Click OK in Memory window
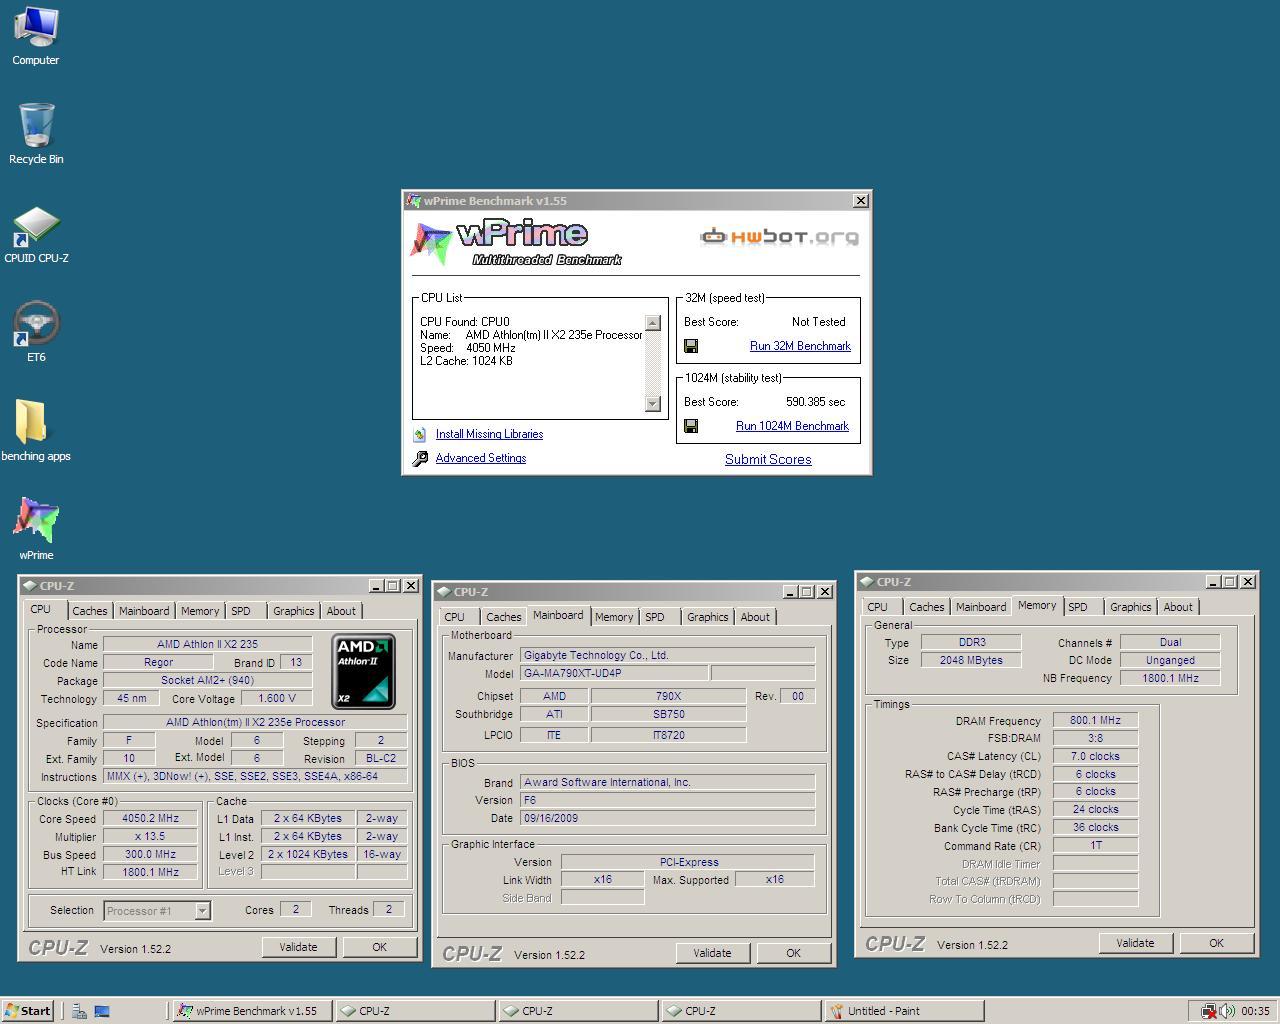 coord(1216,943)
